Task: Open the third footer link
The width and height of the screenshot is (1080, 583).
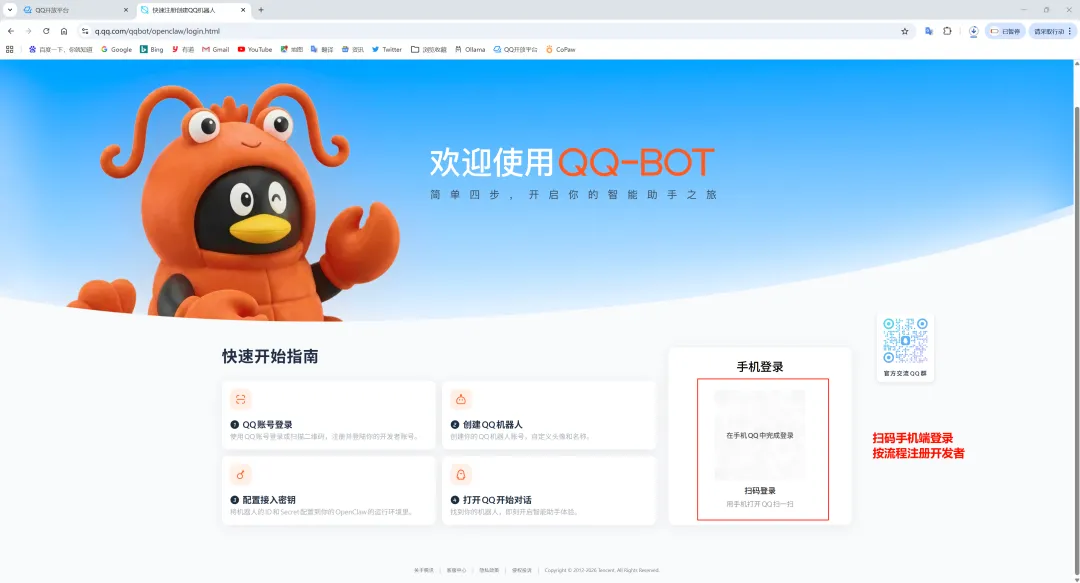Action: coord(489,570)
